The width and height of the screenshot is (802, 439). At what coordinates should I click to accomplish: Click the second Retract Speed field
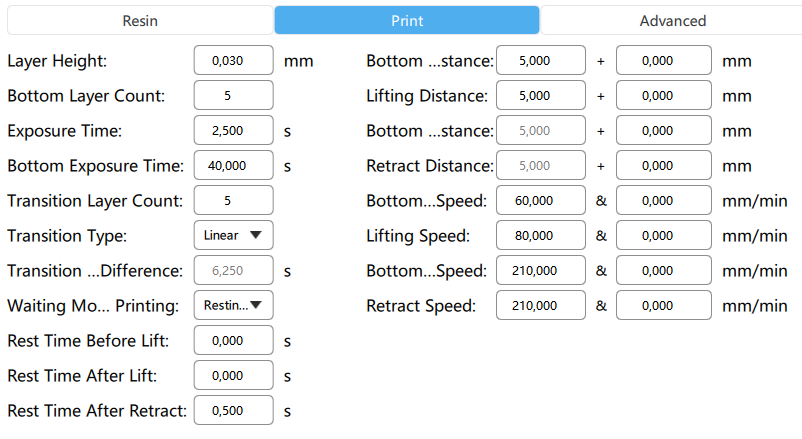coord(663,305)
